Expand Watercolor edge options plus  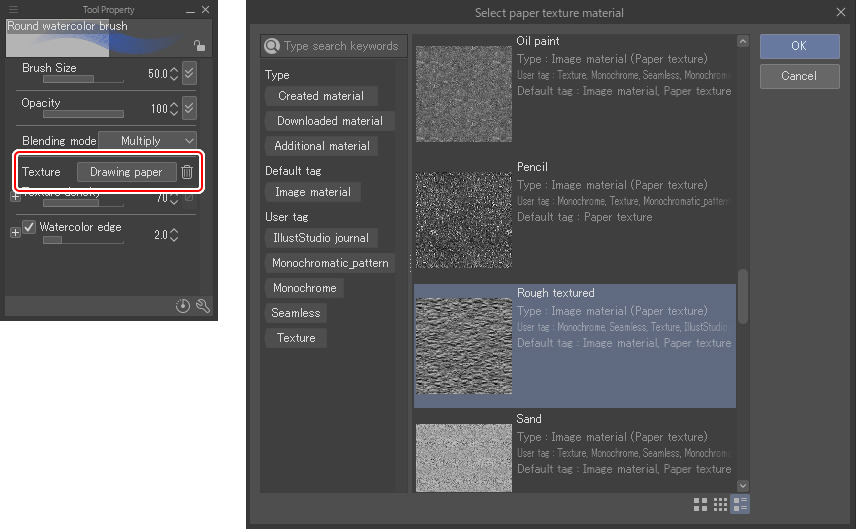pyautogui.click(x=15, y=233)
